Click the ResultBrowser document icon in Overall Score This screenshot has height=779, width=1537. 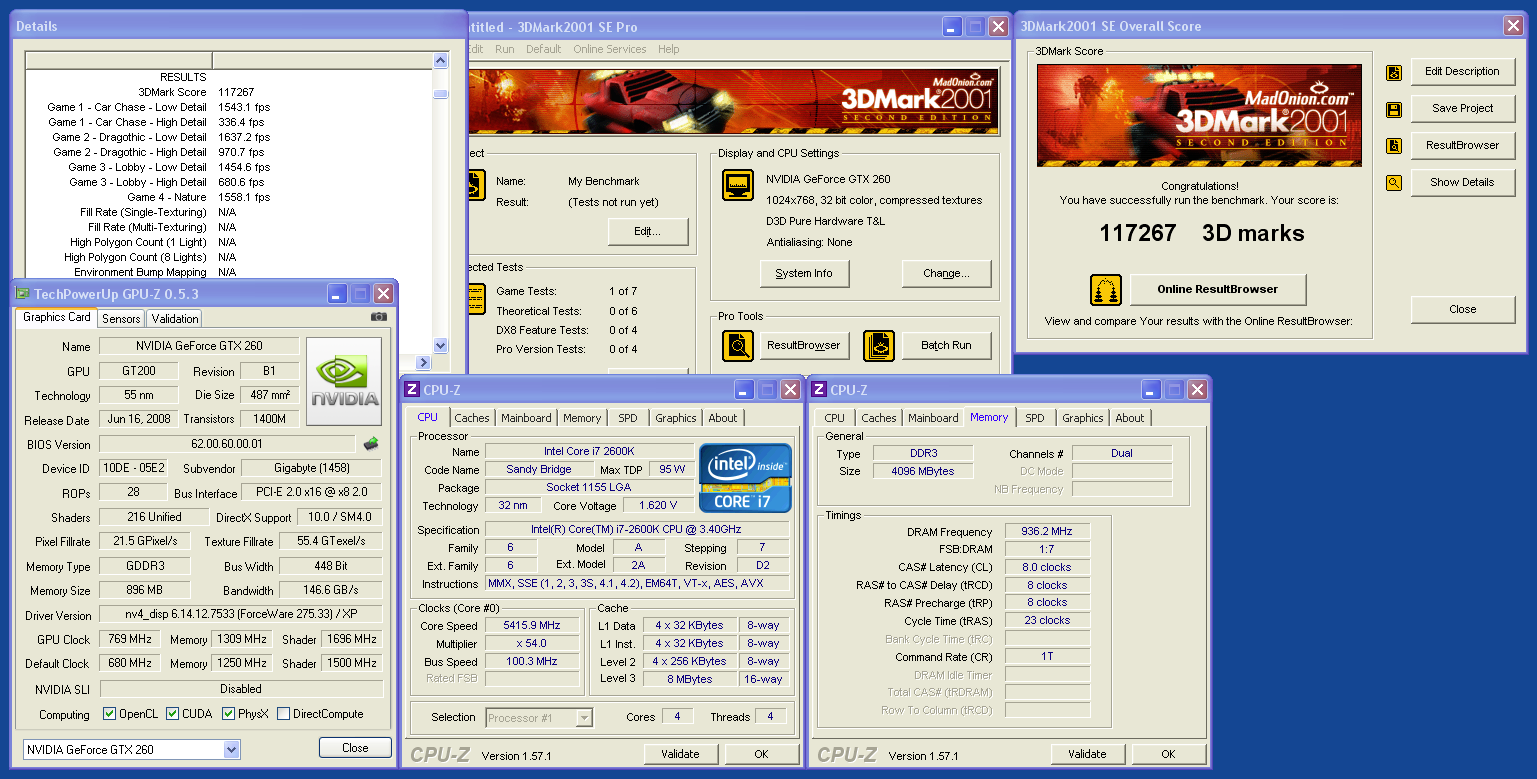[1394, 146]
